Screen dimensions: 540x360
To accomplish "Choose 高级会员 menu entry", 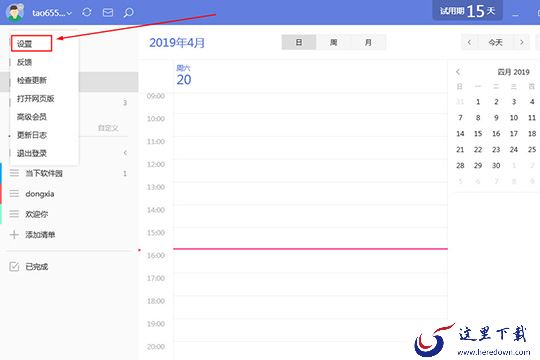I will click(32, 117).
